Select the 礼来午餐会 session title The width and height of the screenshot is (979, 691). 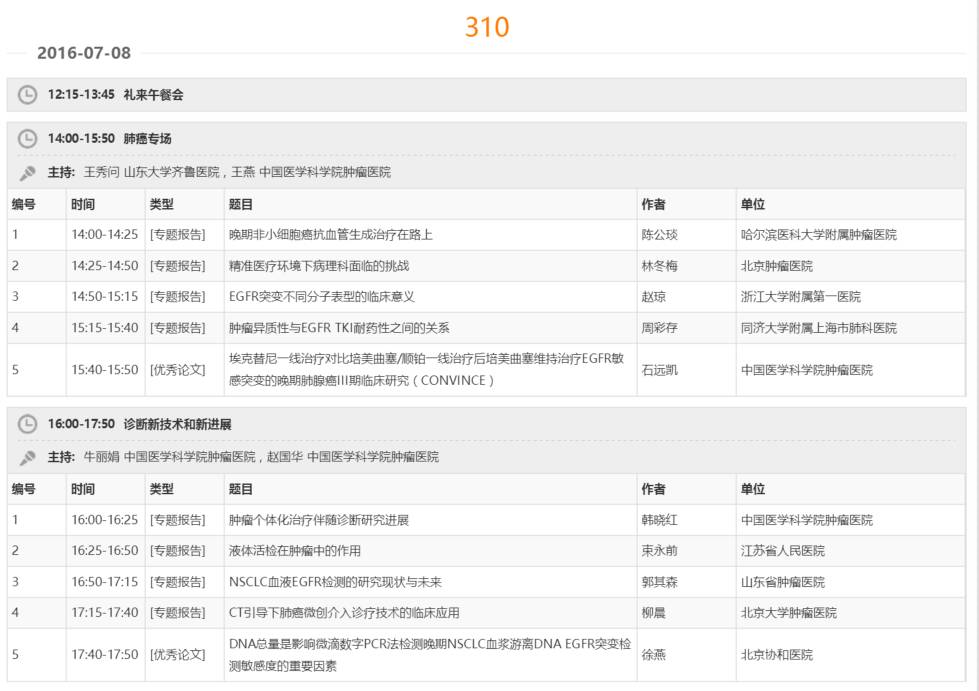point(154,95)
